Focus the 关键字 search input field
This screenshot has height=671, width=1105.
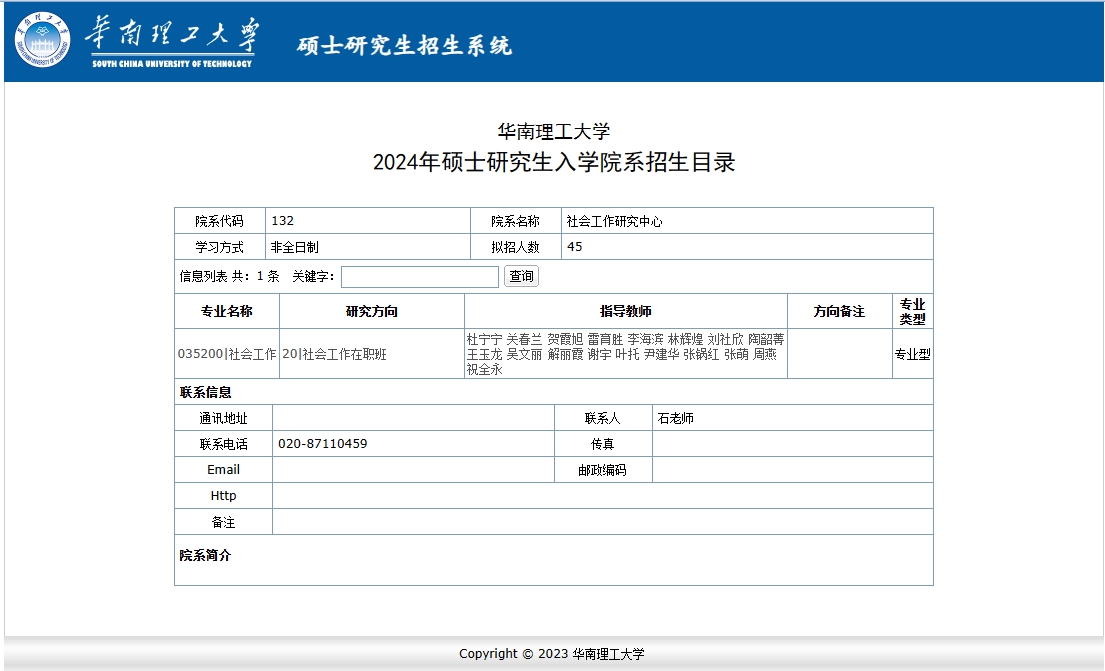point(420,276)
